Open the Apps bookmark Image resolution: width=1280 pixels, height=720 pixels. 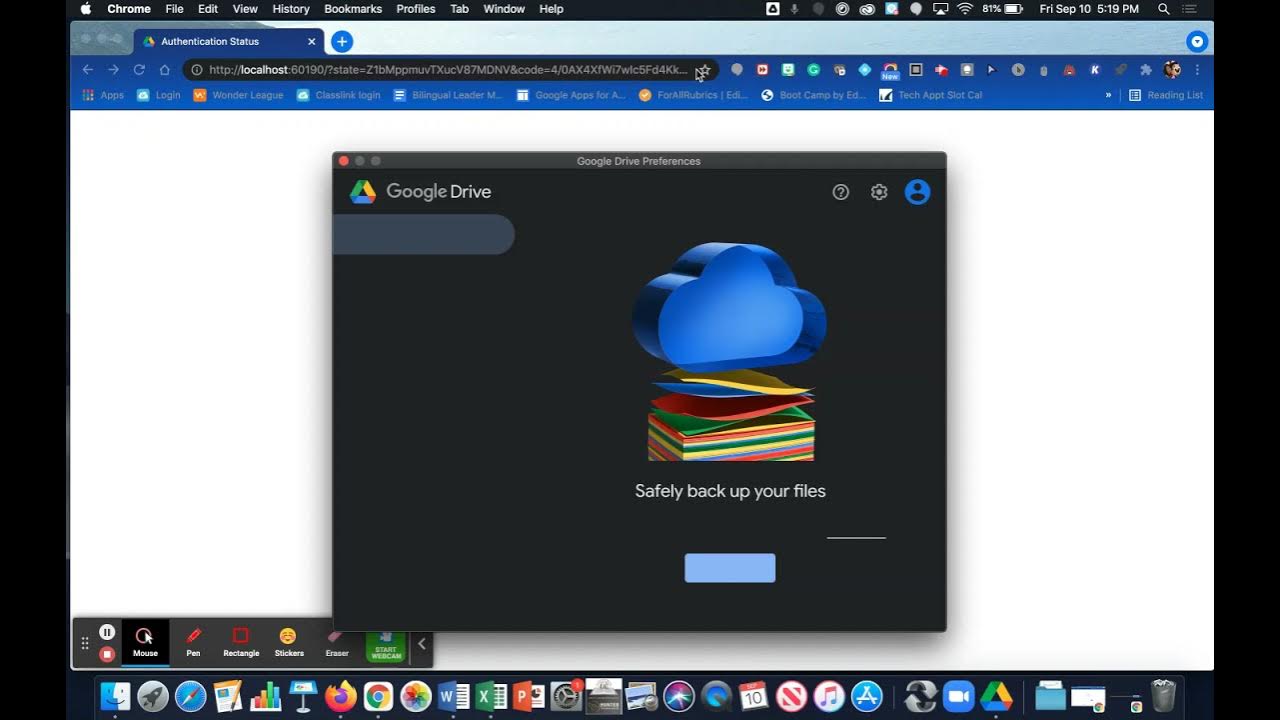103,95
